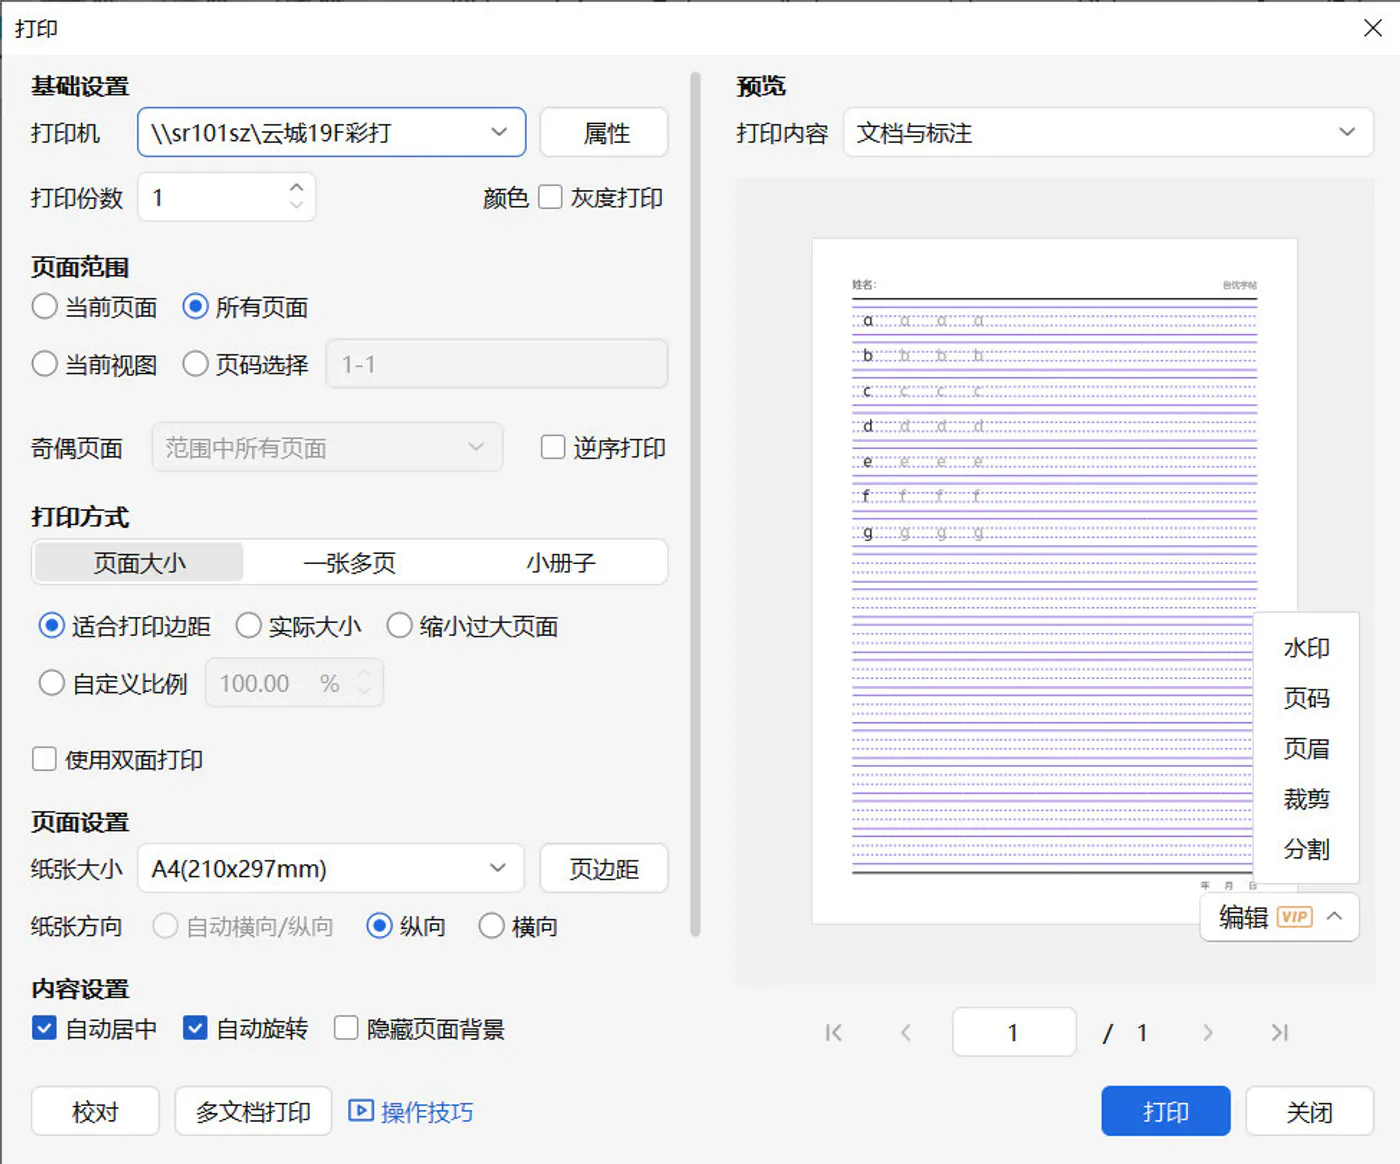Toggle 逆序打印 checkbox
The width and height of the screenshot is (1400, 1164).
553,447
